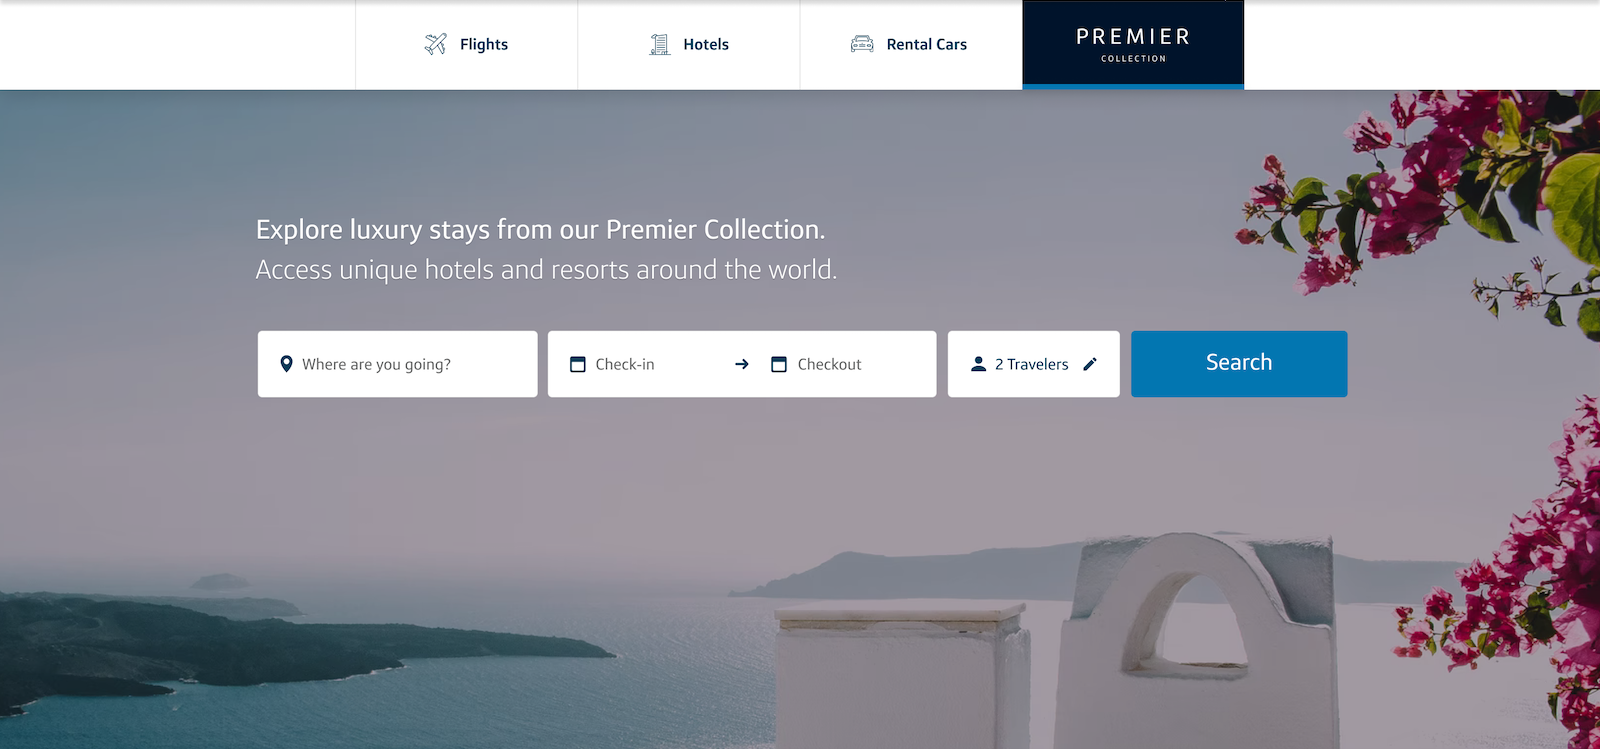The image size is (1600, 749).
Task: Click the car icon beside Rental Cars
Action: [x=862, y=44]
